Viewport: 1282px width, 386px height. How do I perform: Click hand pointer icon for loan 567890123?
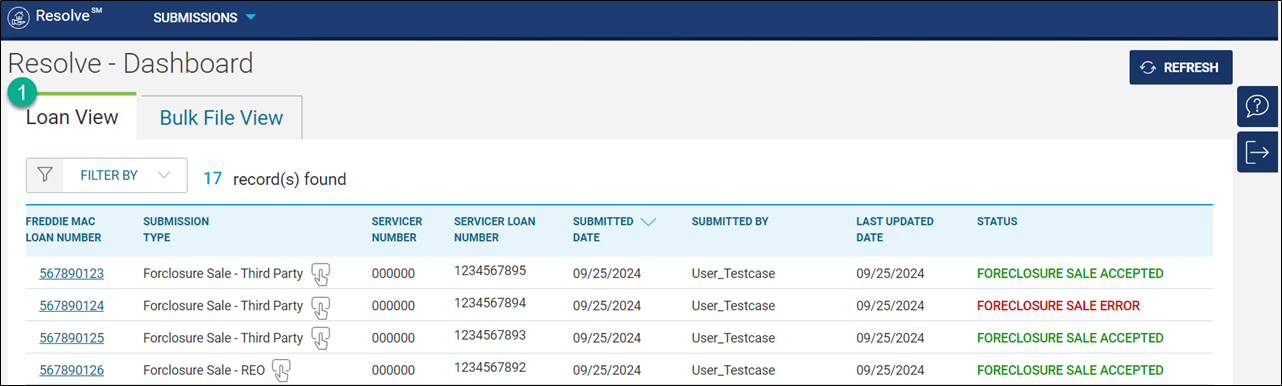pyautogui.click(x=321, y=273)
